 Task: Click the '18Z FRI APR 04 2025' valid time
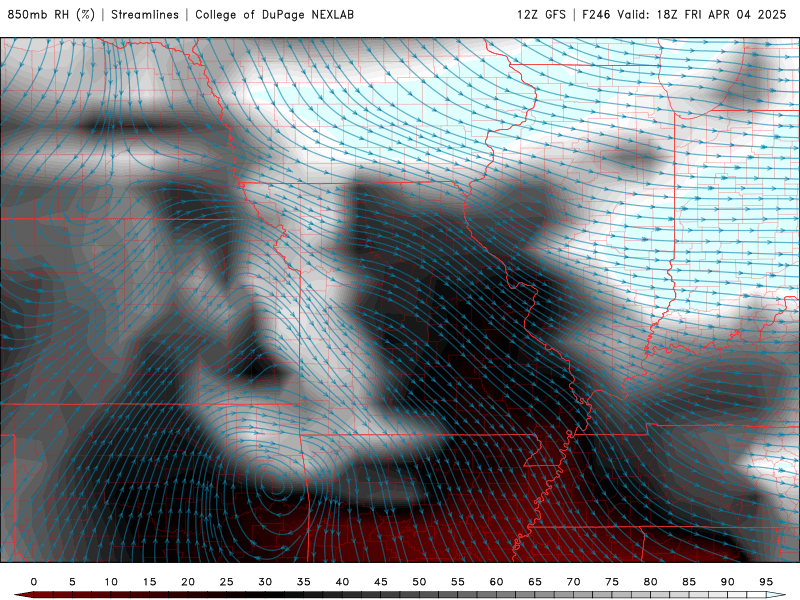[x=721, y=14]
